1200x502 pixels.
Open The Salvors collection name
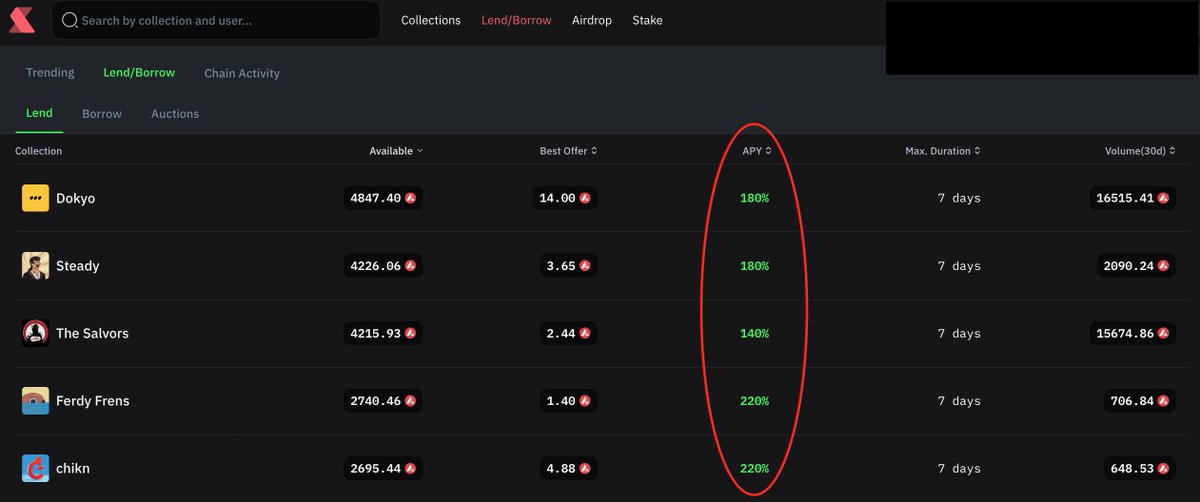click(x=92, y=333)
